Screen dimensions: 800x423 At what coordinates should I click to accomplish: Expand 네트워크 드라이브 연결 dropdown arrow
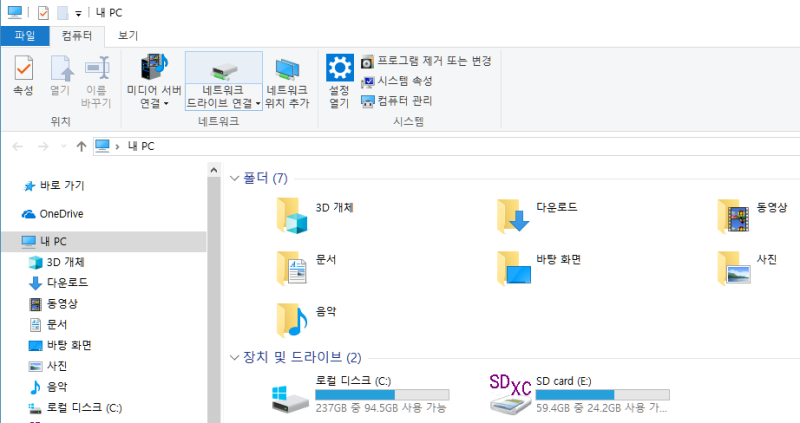pyautogui.click(x=258, y=104)
